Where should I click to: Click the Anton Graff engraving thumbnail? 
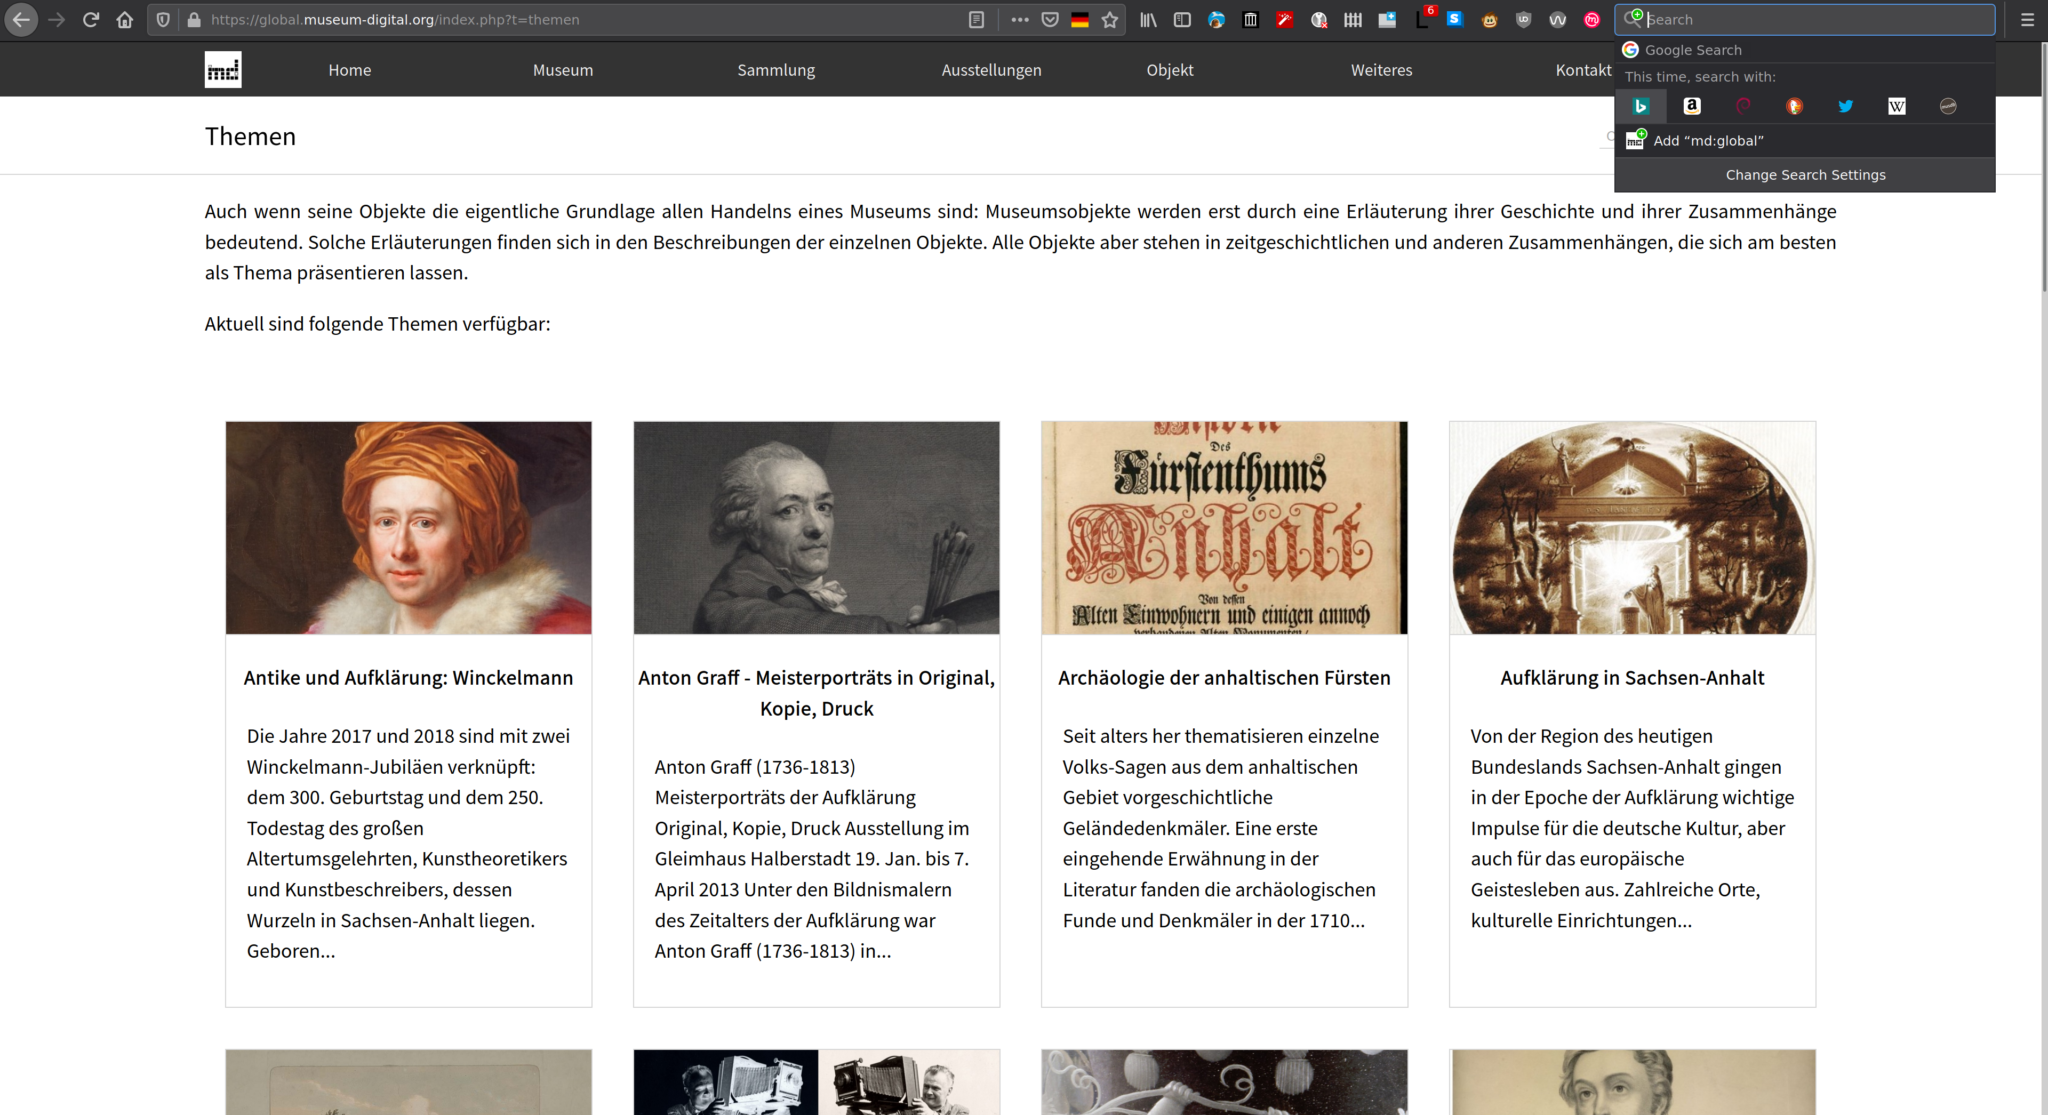pyautogui.click(x=816, y=528)
